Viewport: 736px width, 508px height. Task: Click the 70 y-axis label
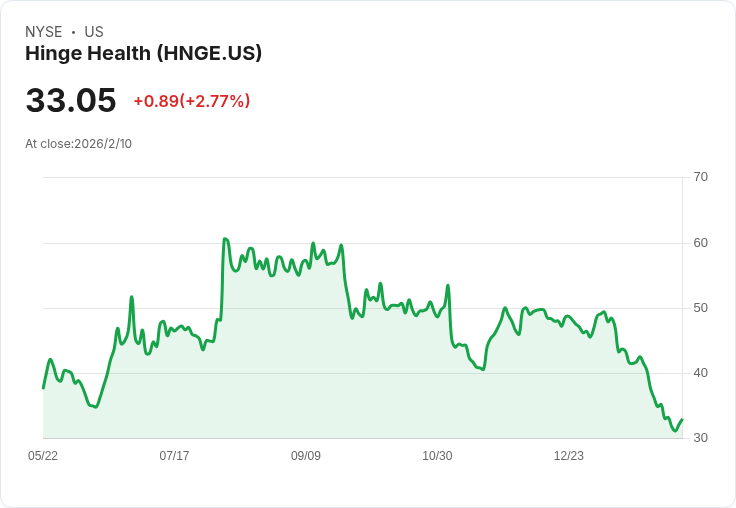[700, 177]
